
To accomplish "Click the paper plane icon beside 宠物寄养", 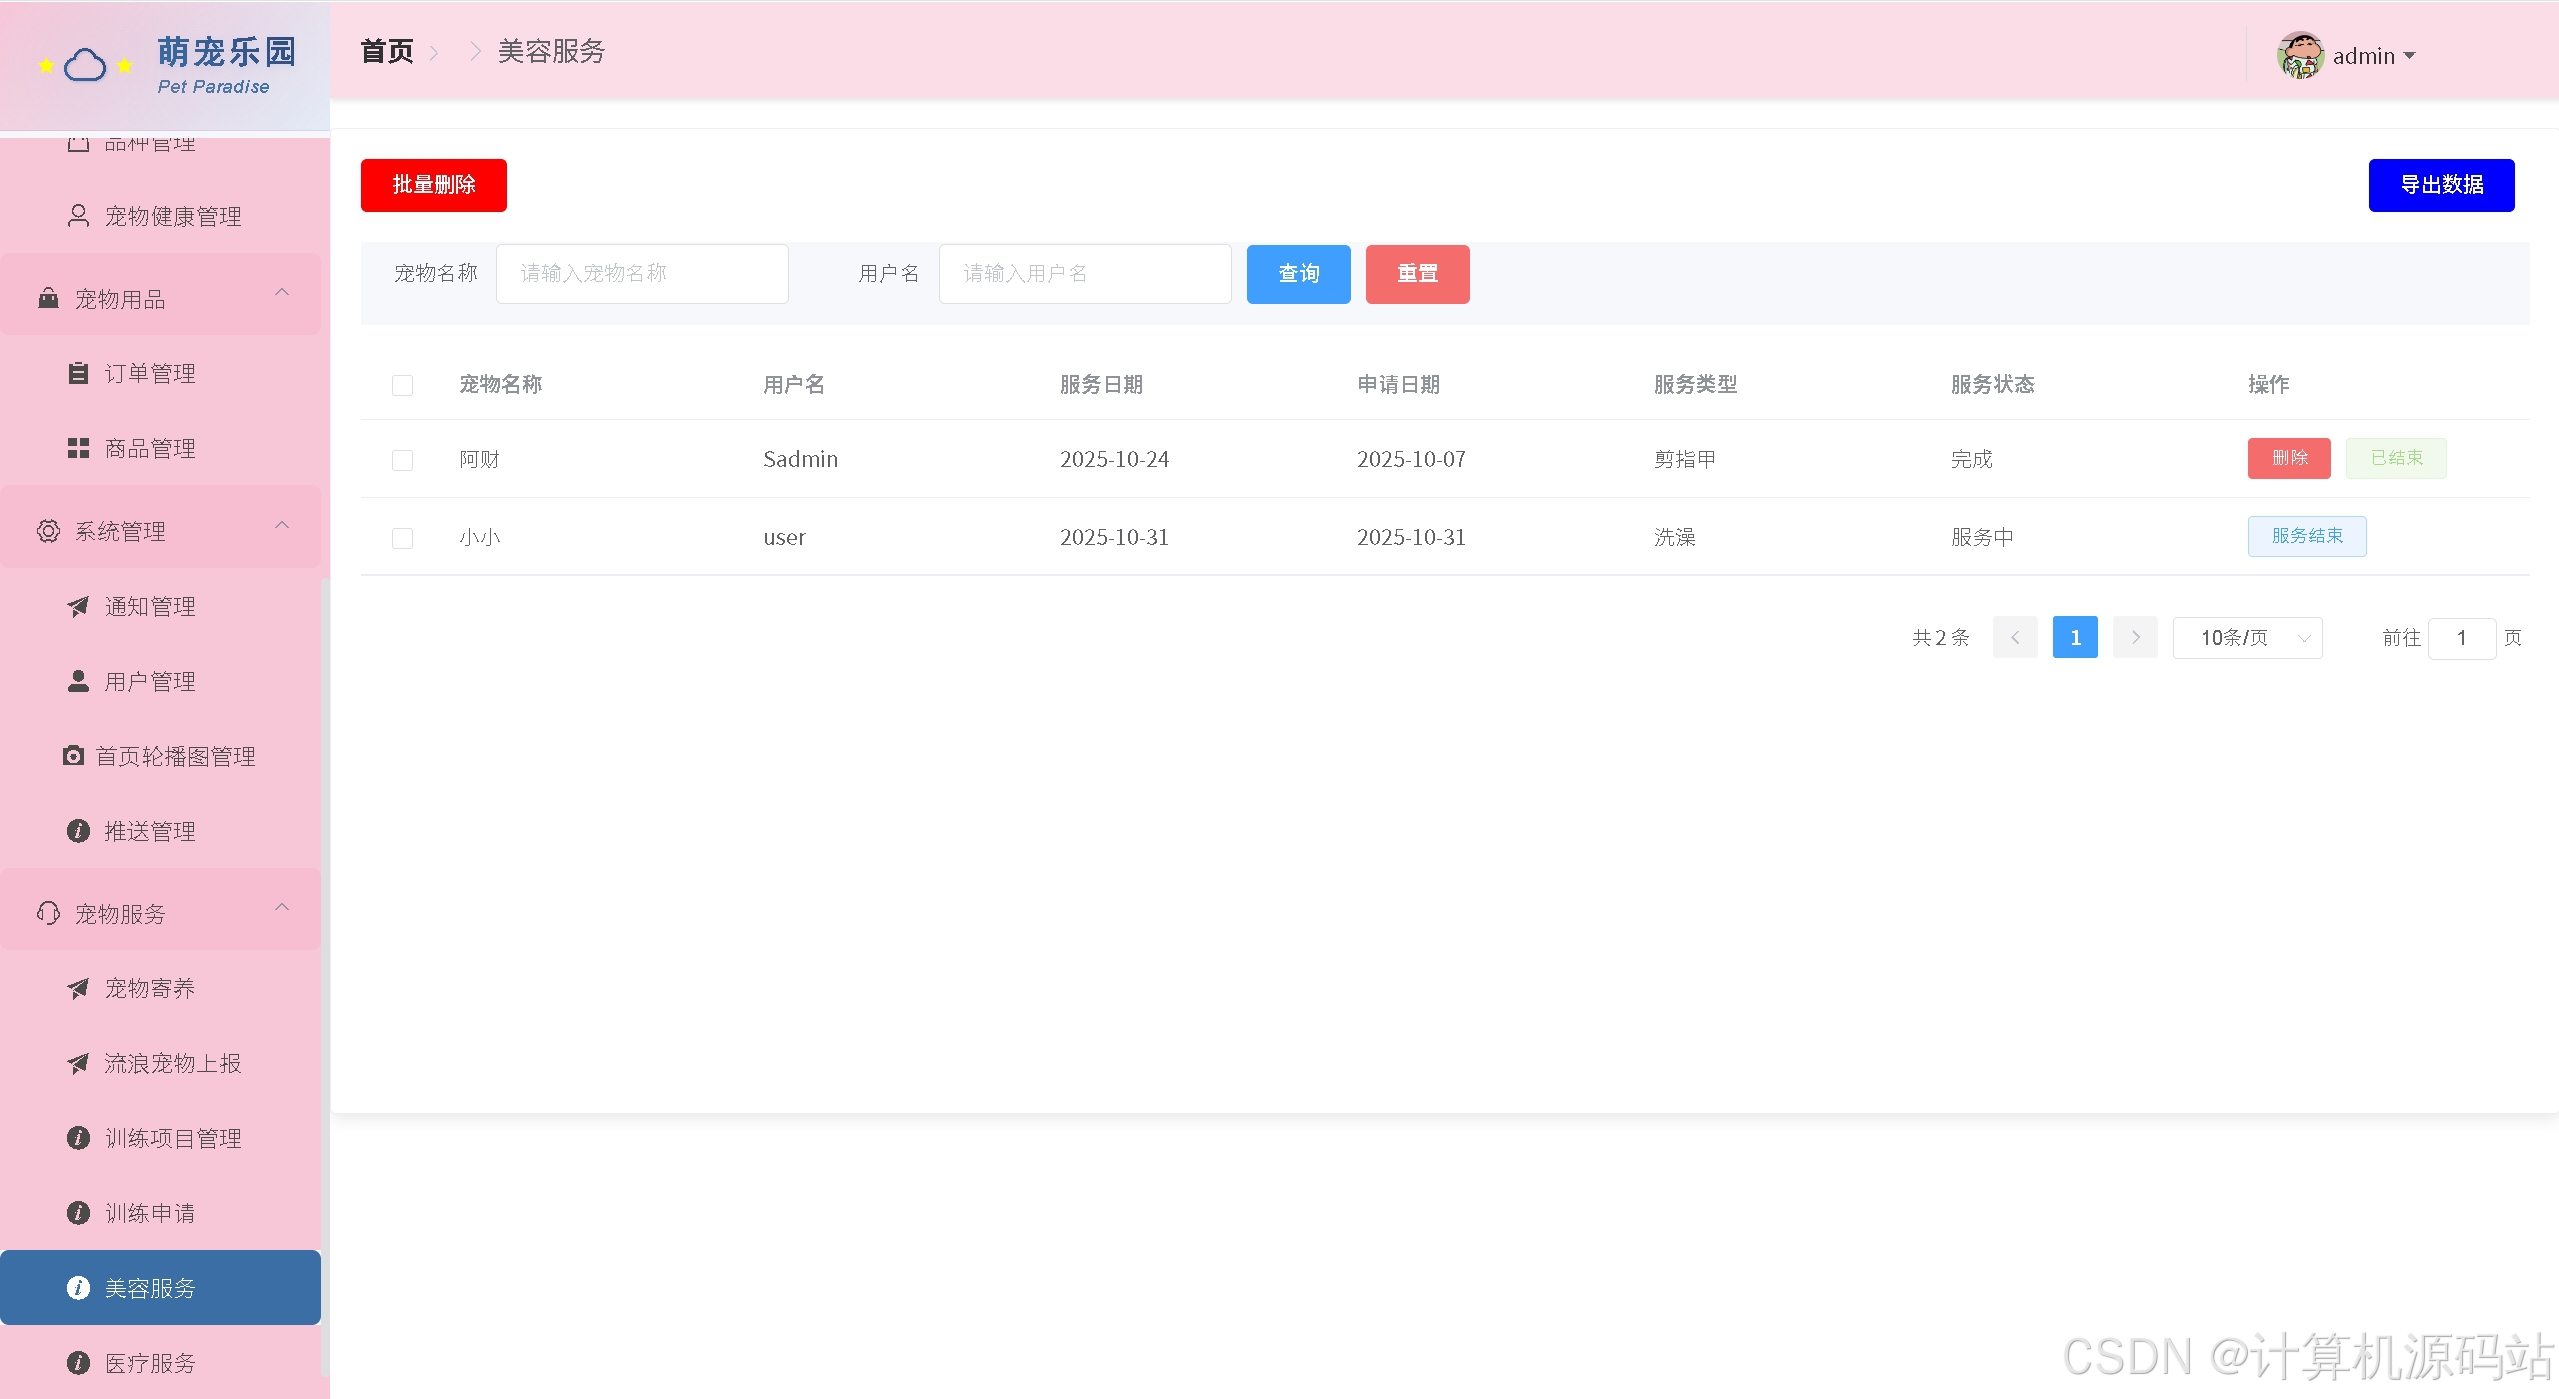I will (78, 988).
